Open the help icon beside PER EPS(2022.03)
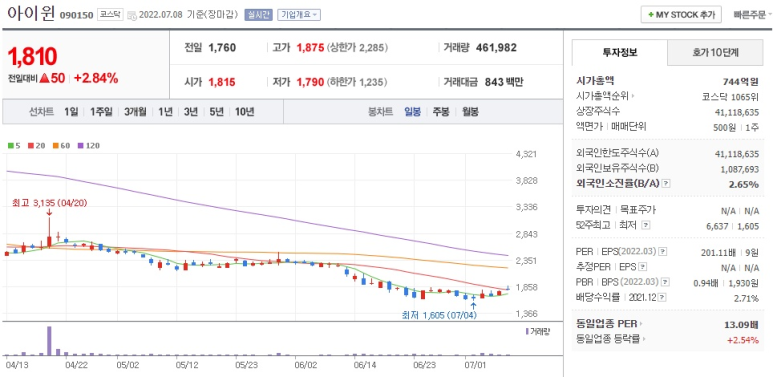 pos(663,252)
